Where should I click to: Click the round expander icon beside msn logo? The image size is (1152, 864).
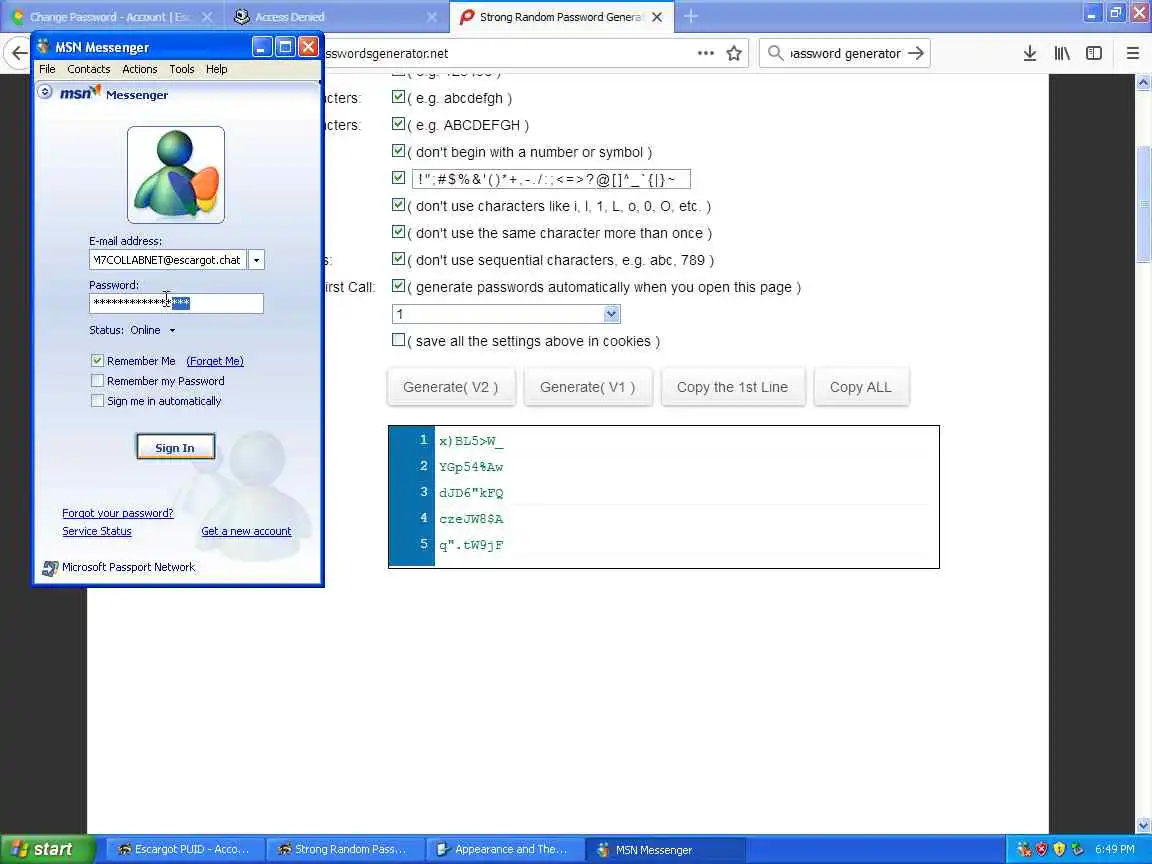click(45, 92)
